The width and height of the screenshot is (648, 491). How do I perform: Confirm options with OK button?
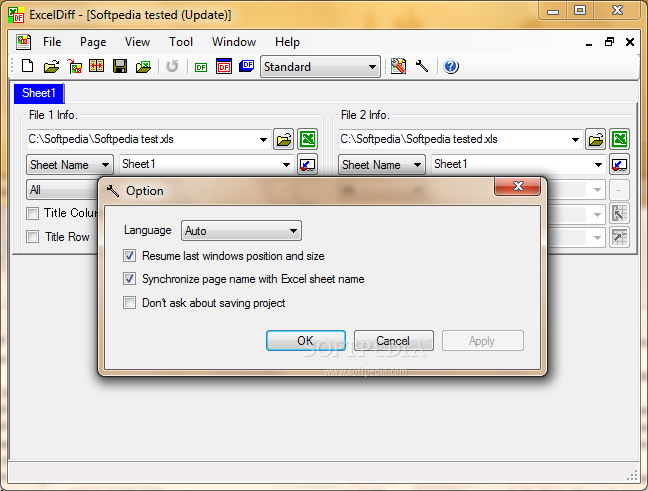[306, 341]
